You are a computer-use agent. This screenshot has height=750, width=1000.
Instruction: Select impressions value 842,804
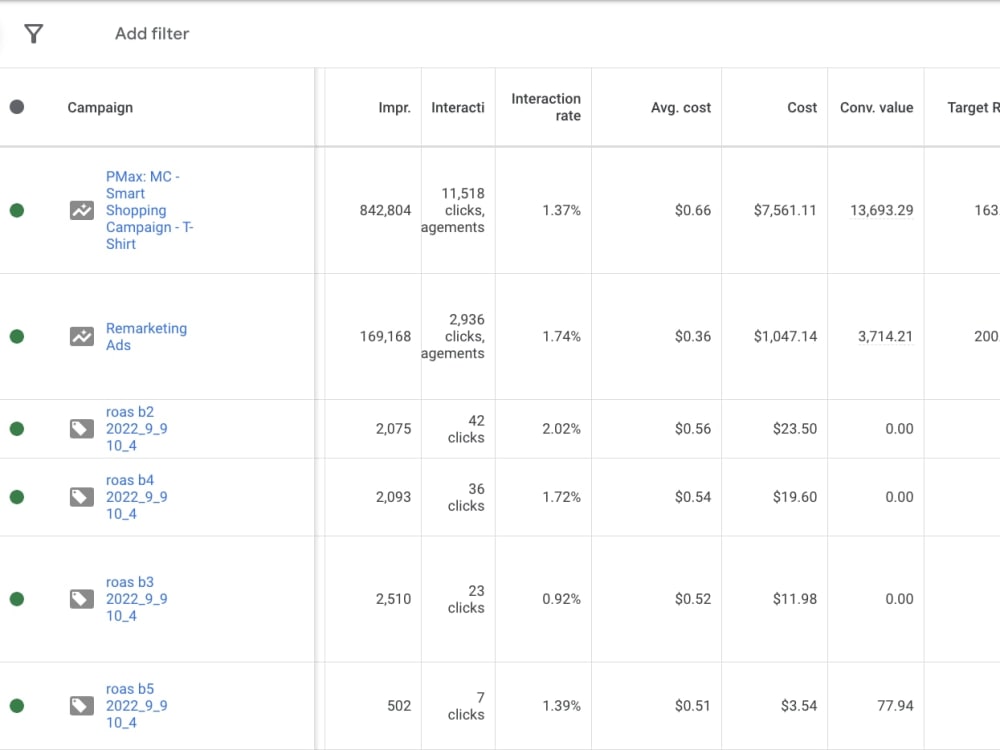[385, 210]
